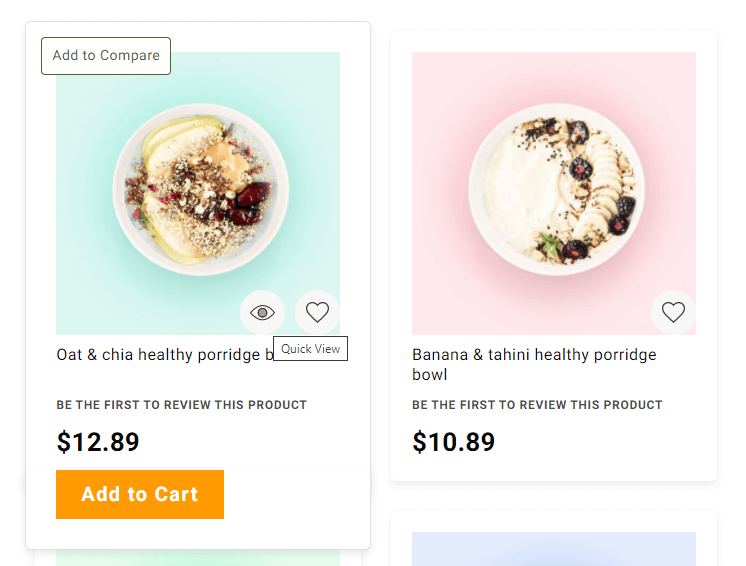Open the partially visible blue product image

[553, 549]
